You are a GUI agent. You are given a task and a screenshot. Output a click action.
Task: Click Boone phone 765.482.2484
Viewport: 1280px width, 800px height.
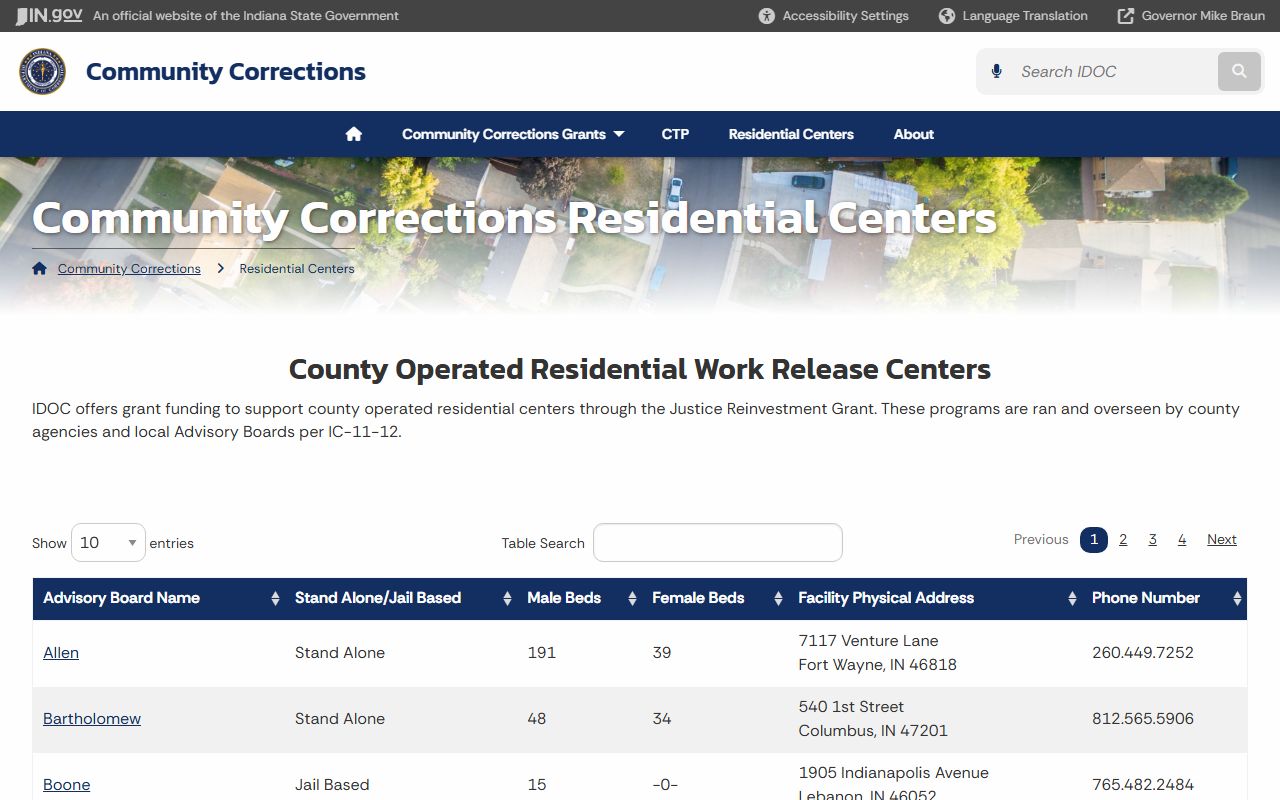point(1143,785)
